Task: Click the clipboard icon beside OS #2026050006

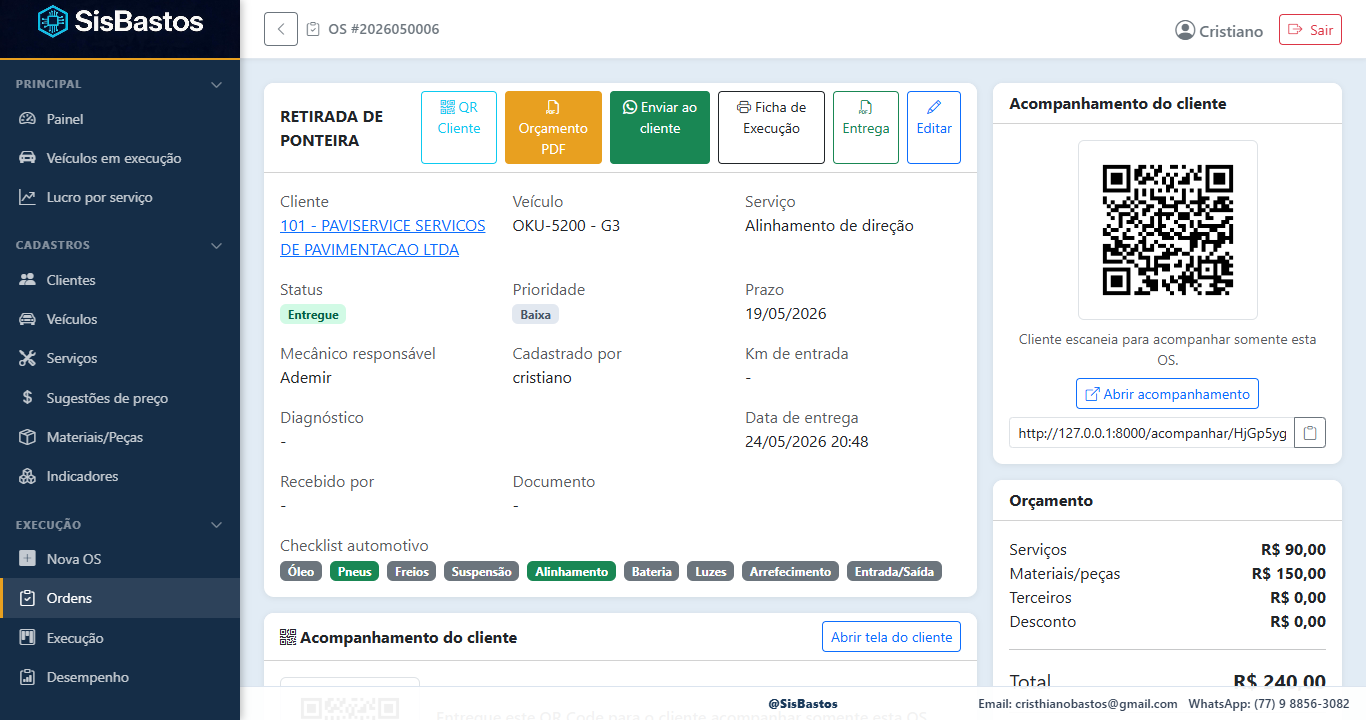Action: click(x=313, y=29)
